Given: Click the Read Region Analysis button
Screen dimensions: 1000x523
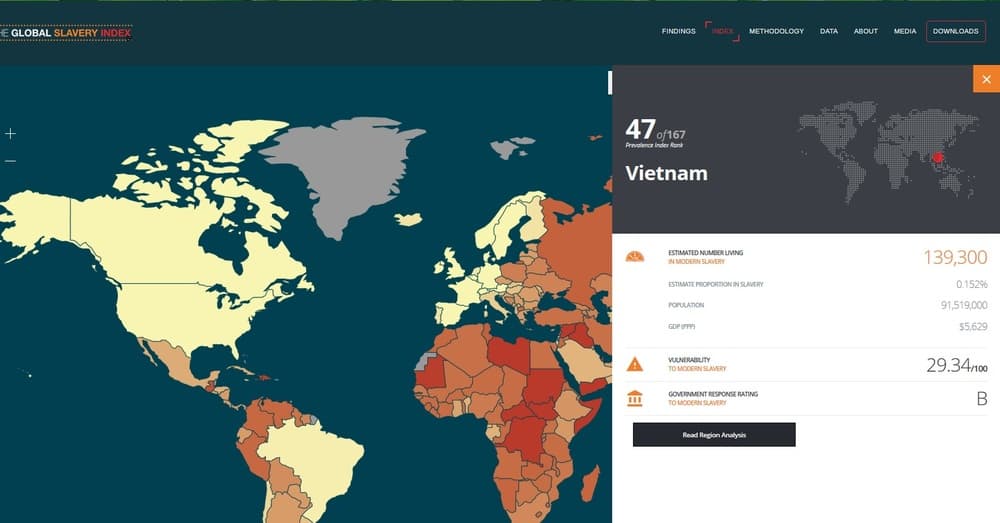Looking at the screenshot, I should click(x=714, y=435).
